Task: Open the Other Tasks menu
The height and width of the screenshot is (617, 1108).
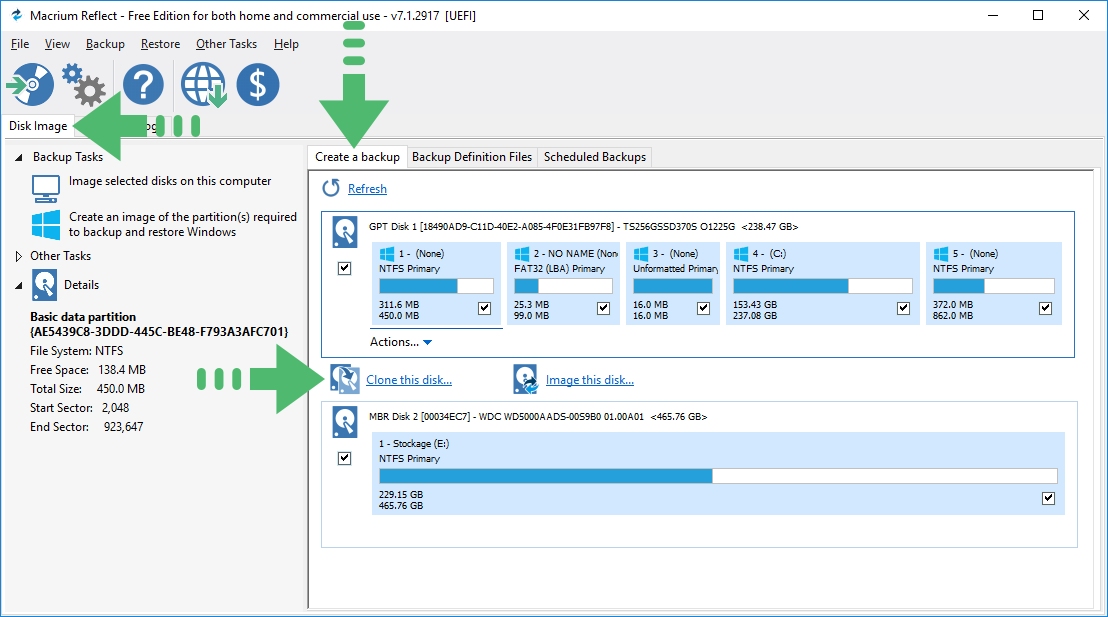Action: (x=226, y=44)
